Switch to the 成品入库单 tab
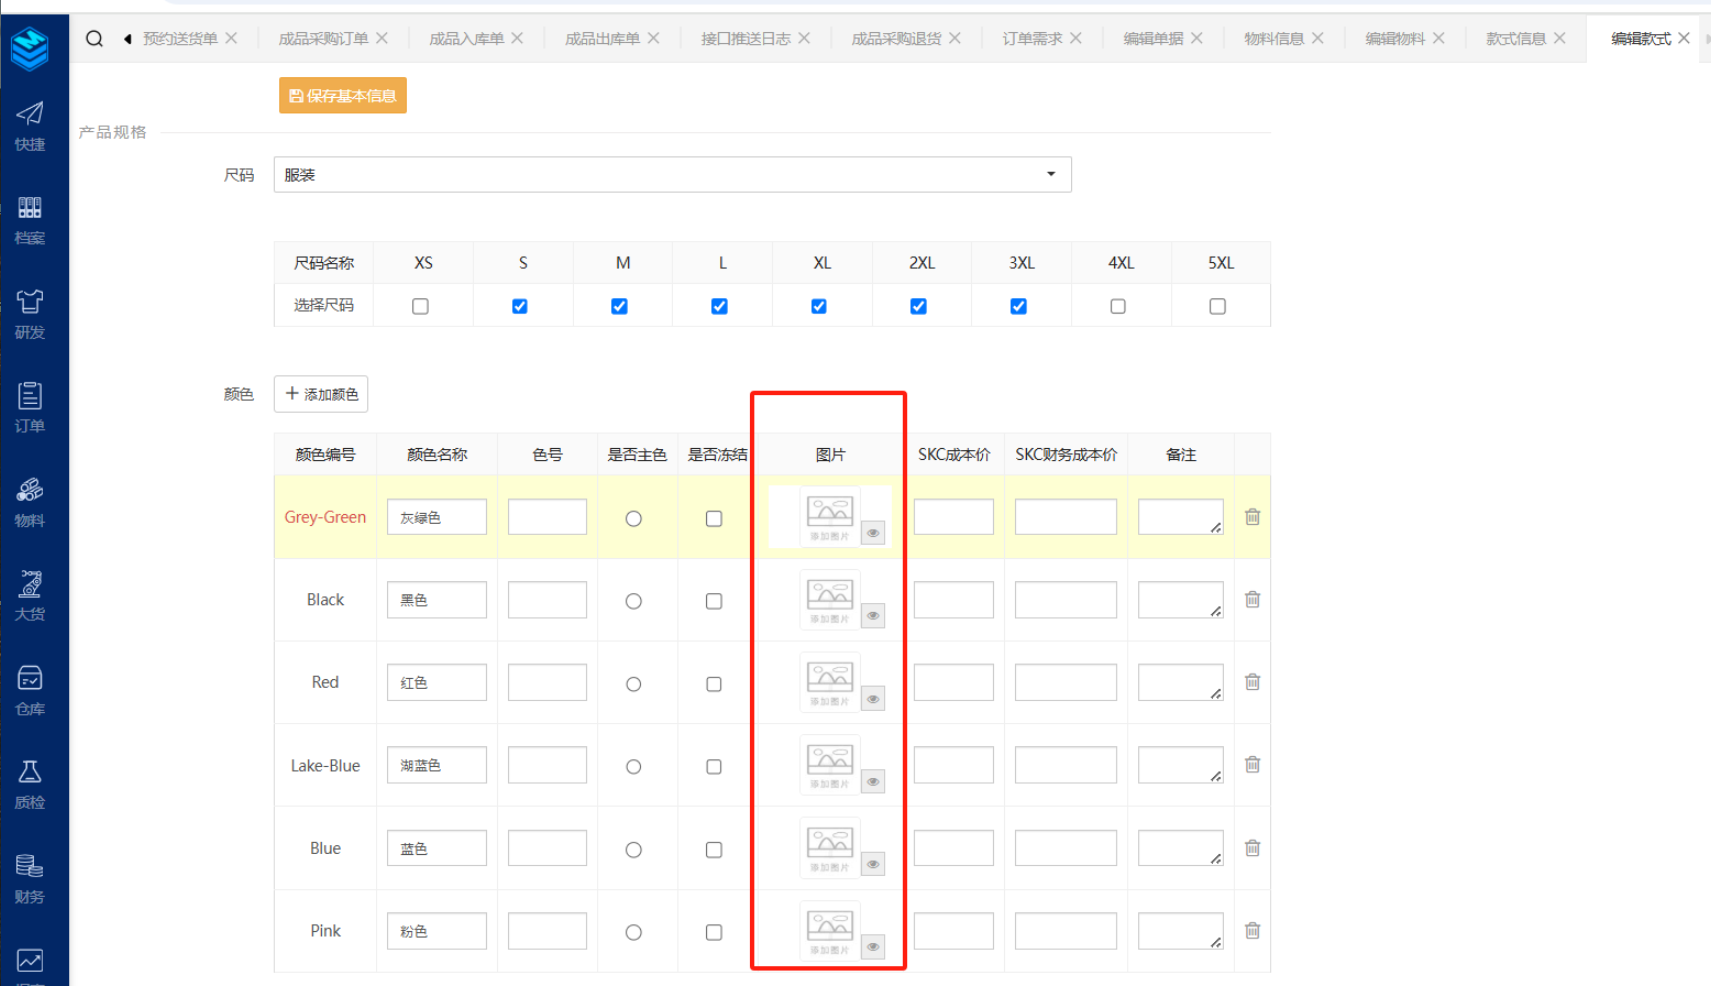The height and width of the screenshot is (986, 1711). pos(466,39)
